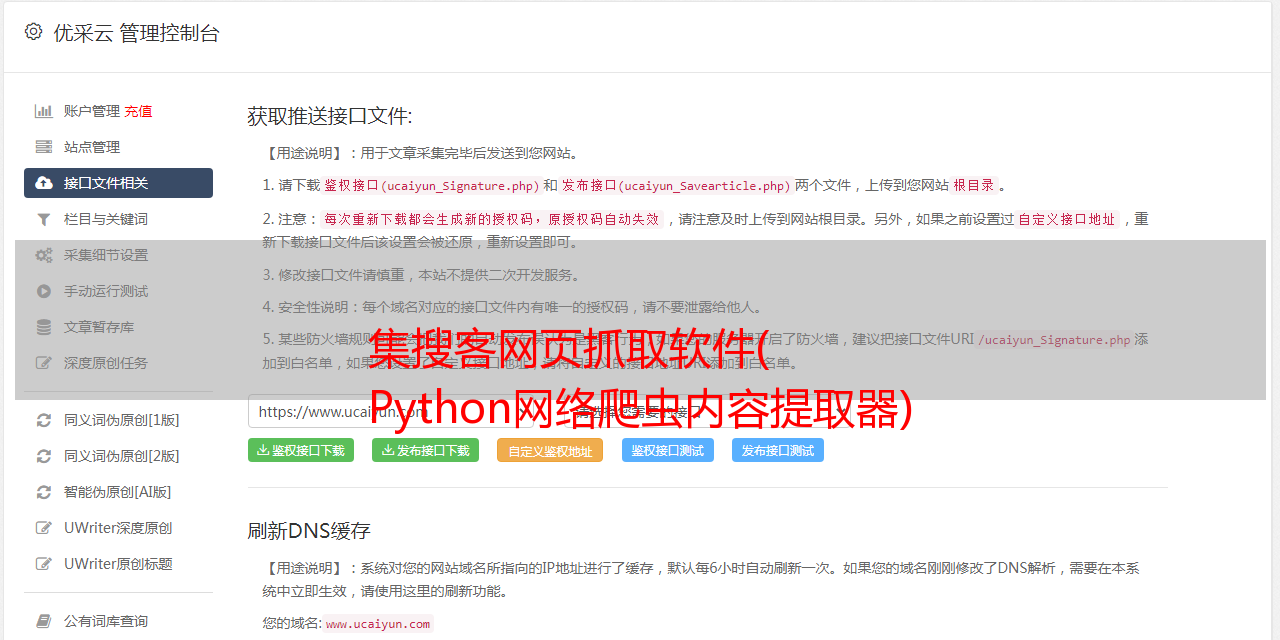This screenshot has height=640, width=1280.
Task: Click the cloud upload icon for 接口文件相关
Action: pyautogui.click(x=44, y=183)
